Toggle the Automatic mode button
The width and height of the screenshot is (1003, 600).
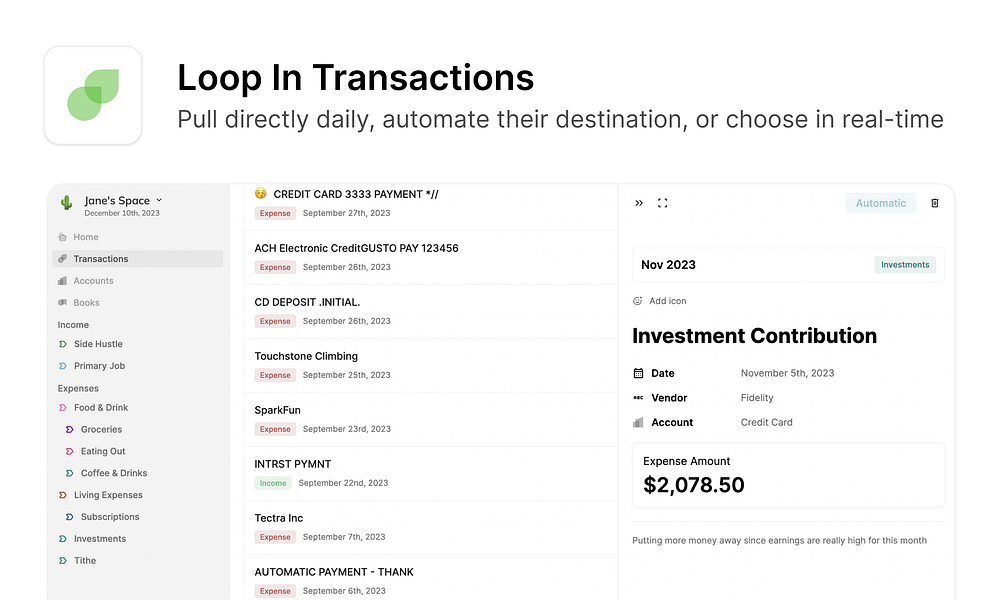[880, 203]
